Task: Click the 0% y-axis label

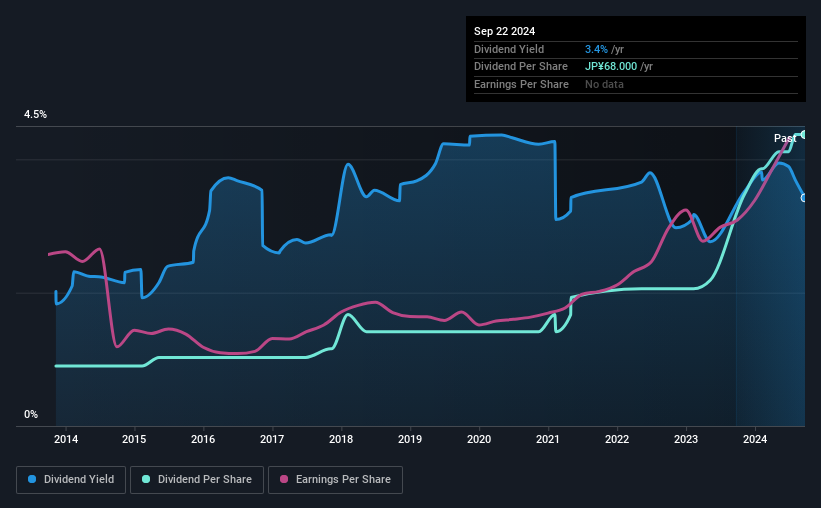Action: tap(31, 414)
